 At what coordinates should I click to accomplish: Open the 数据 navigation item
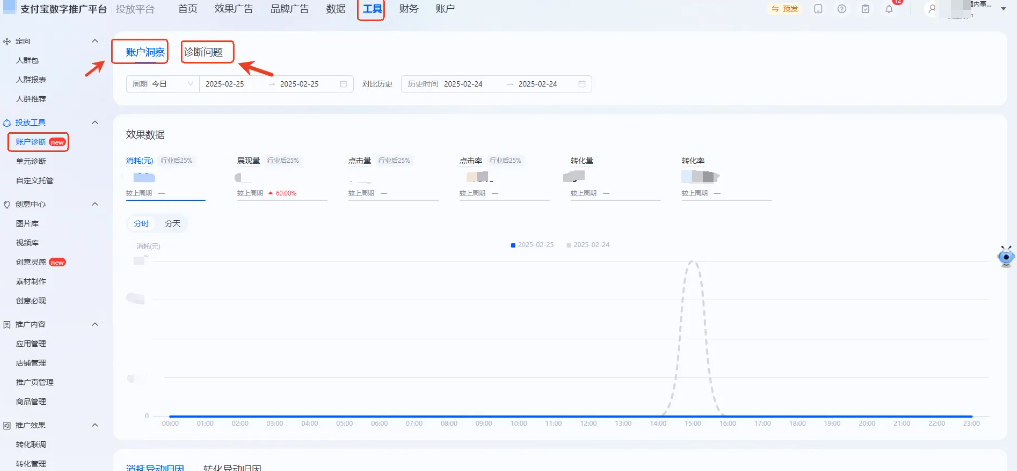pos(335,9)
